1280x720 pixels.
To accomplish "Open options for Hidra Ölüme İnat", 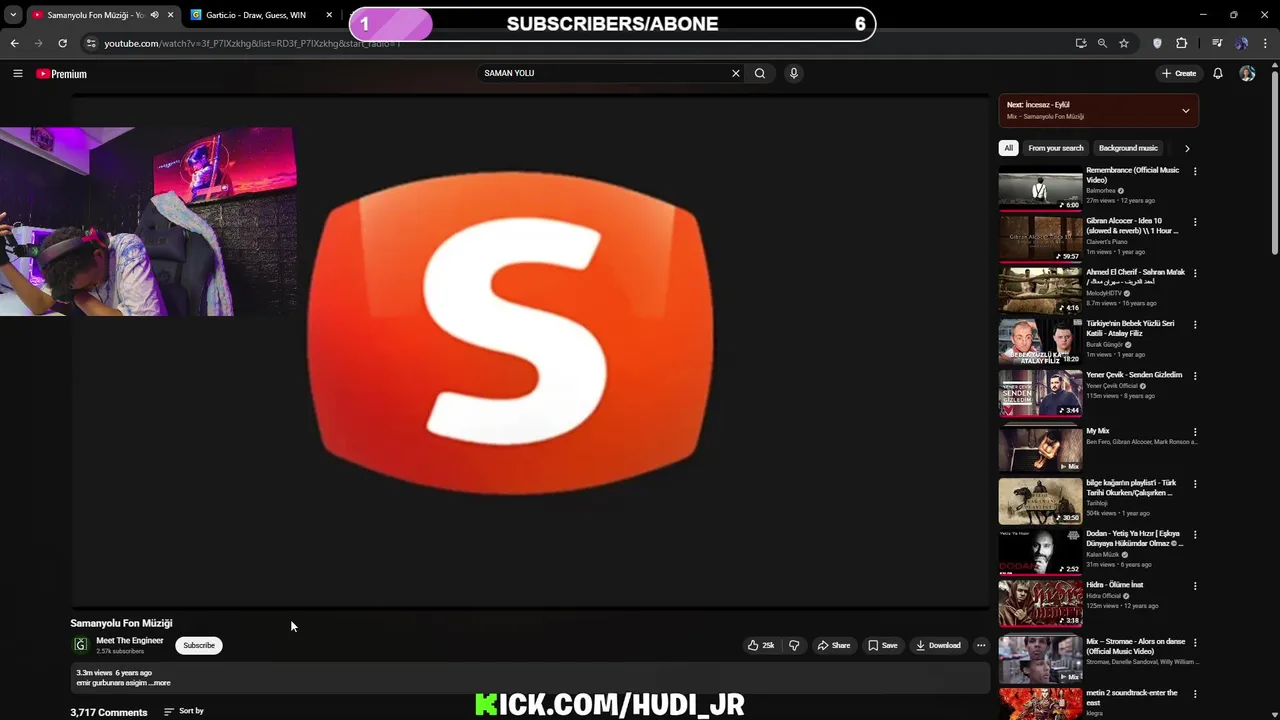I will point(1195,586).
